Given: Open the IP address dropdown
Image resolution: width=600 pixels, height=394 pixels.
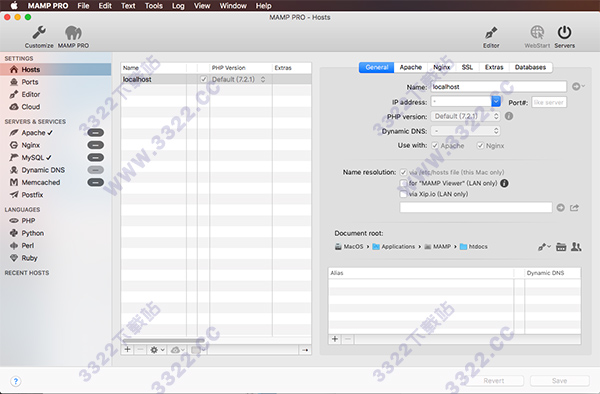Looking at the screenshot, I should click(496, 102).
